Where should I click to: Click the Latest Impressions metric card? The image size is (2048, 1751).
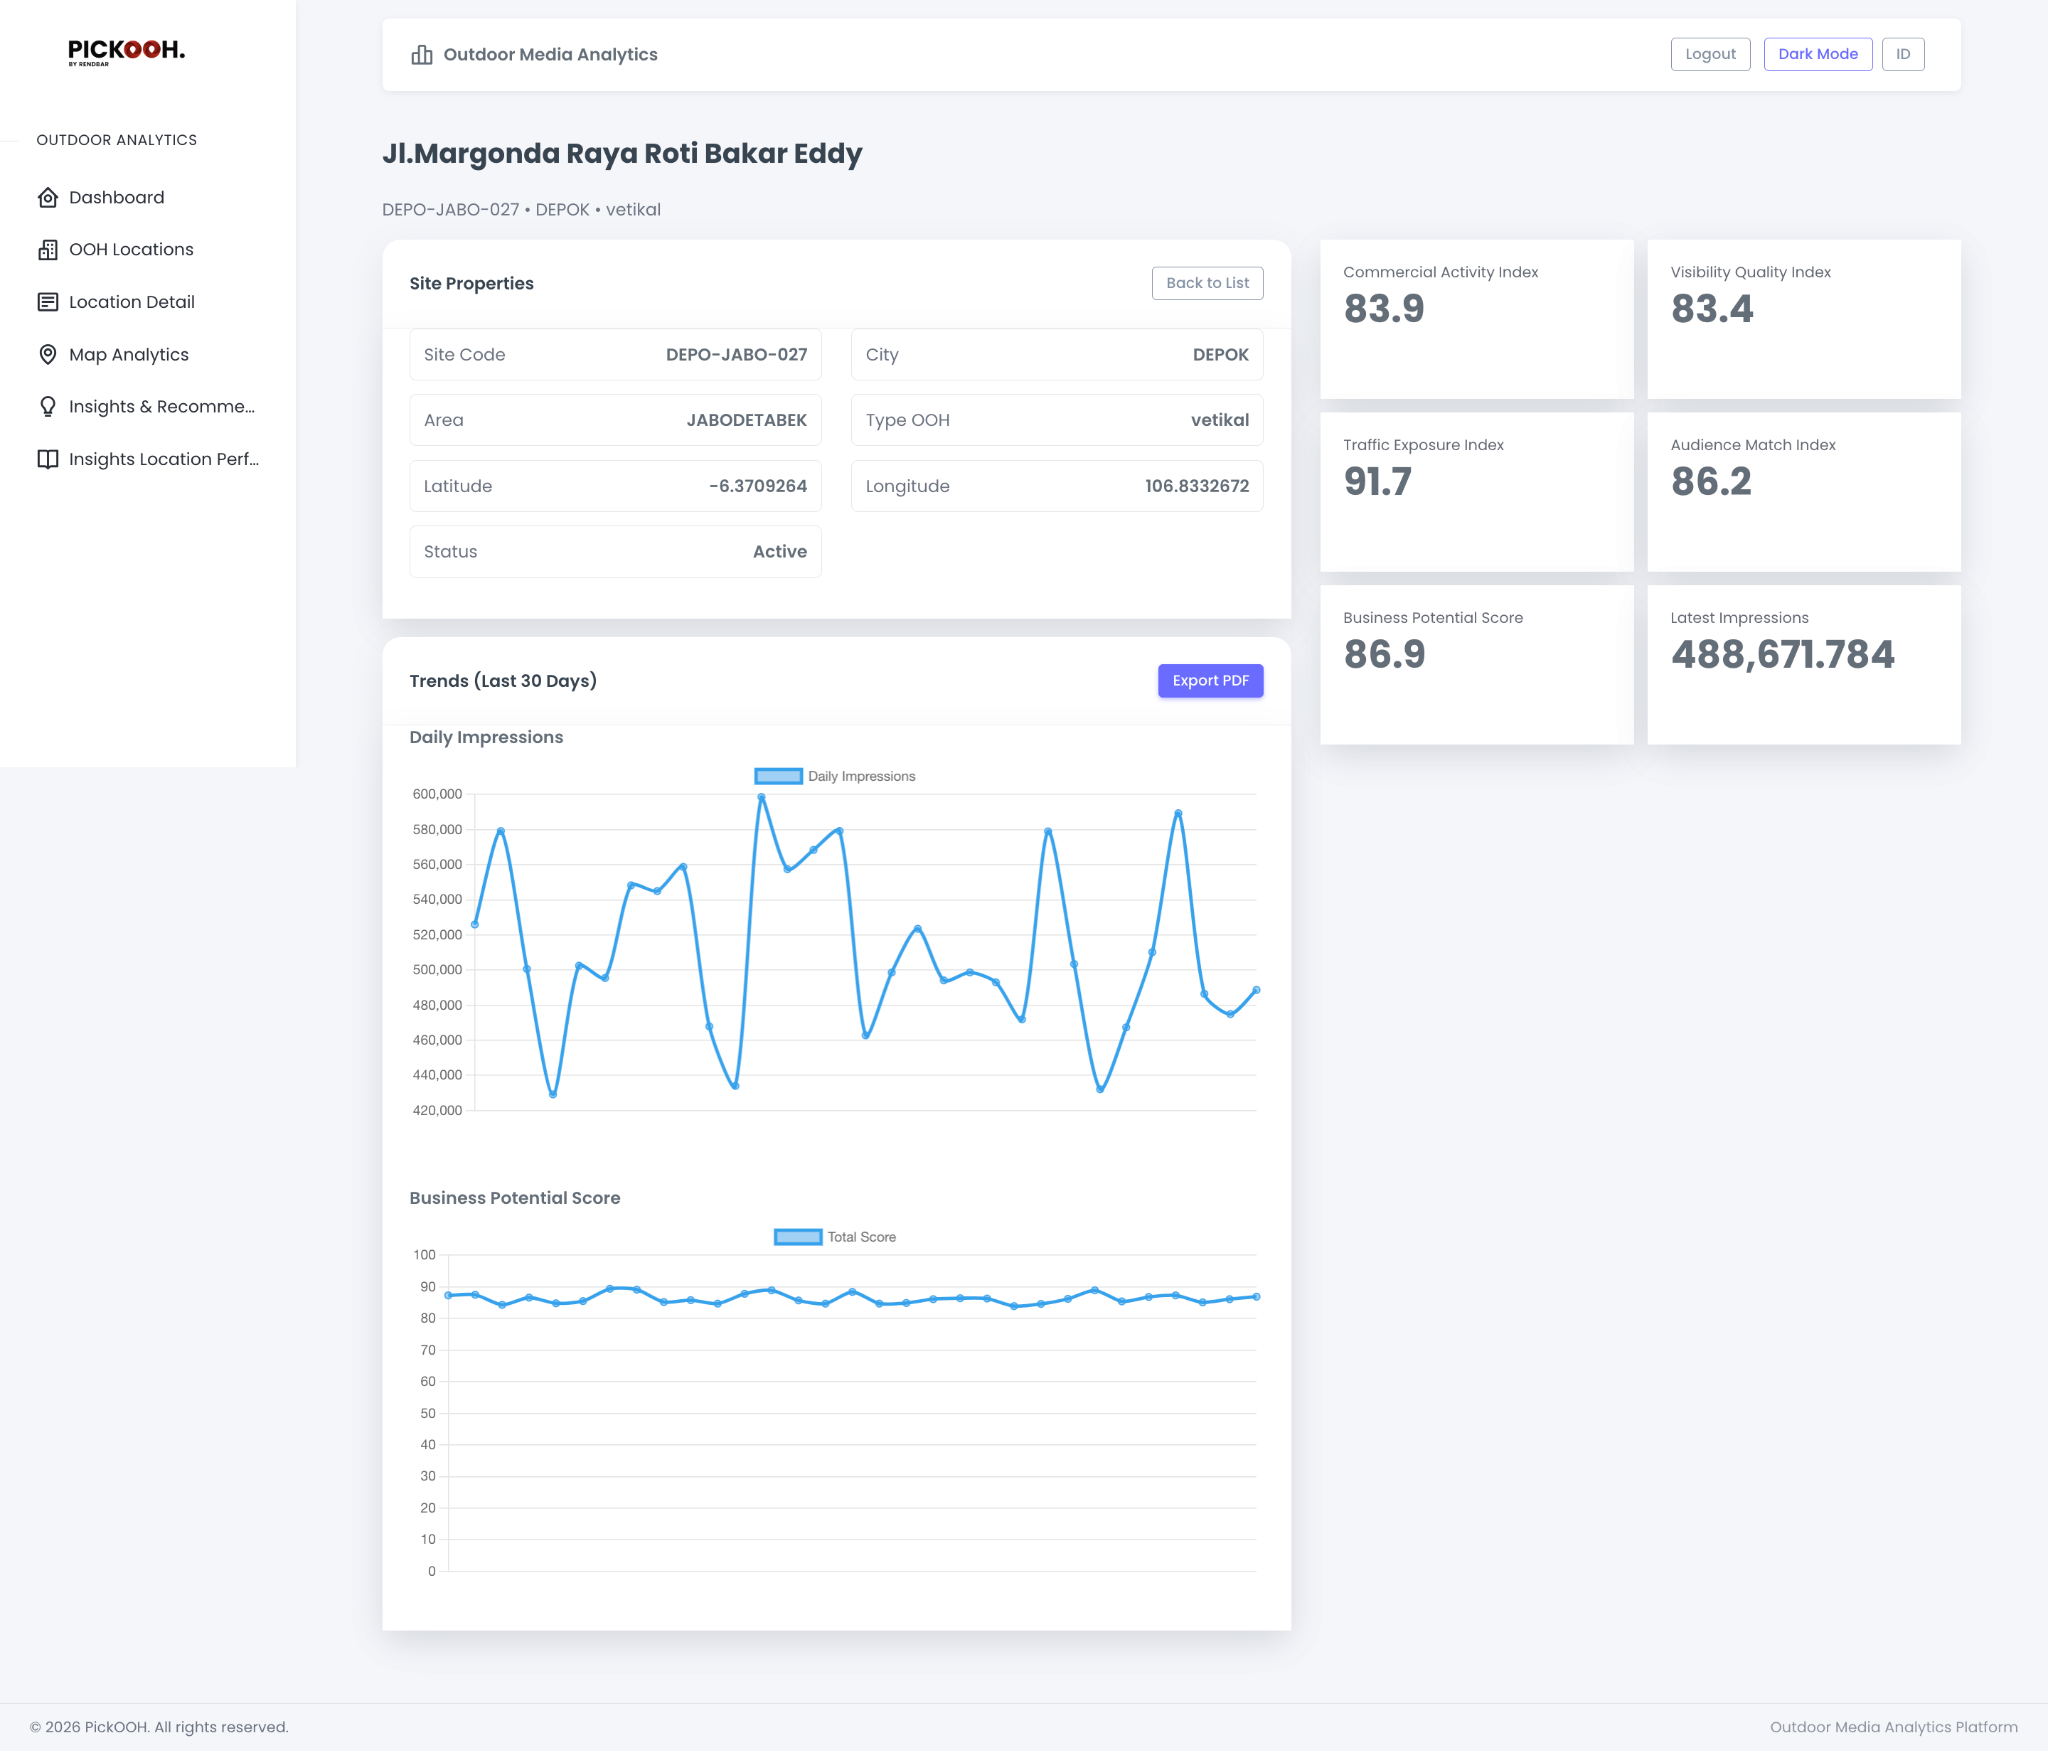(x=1803, y=664)
